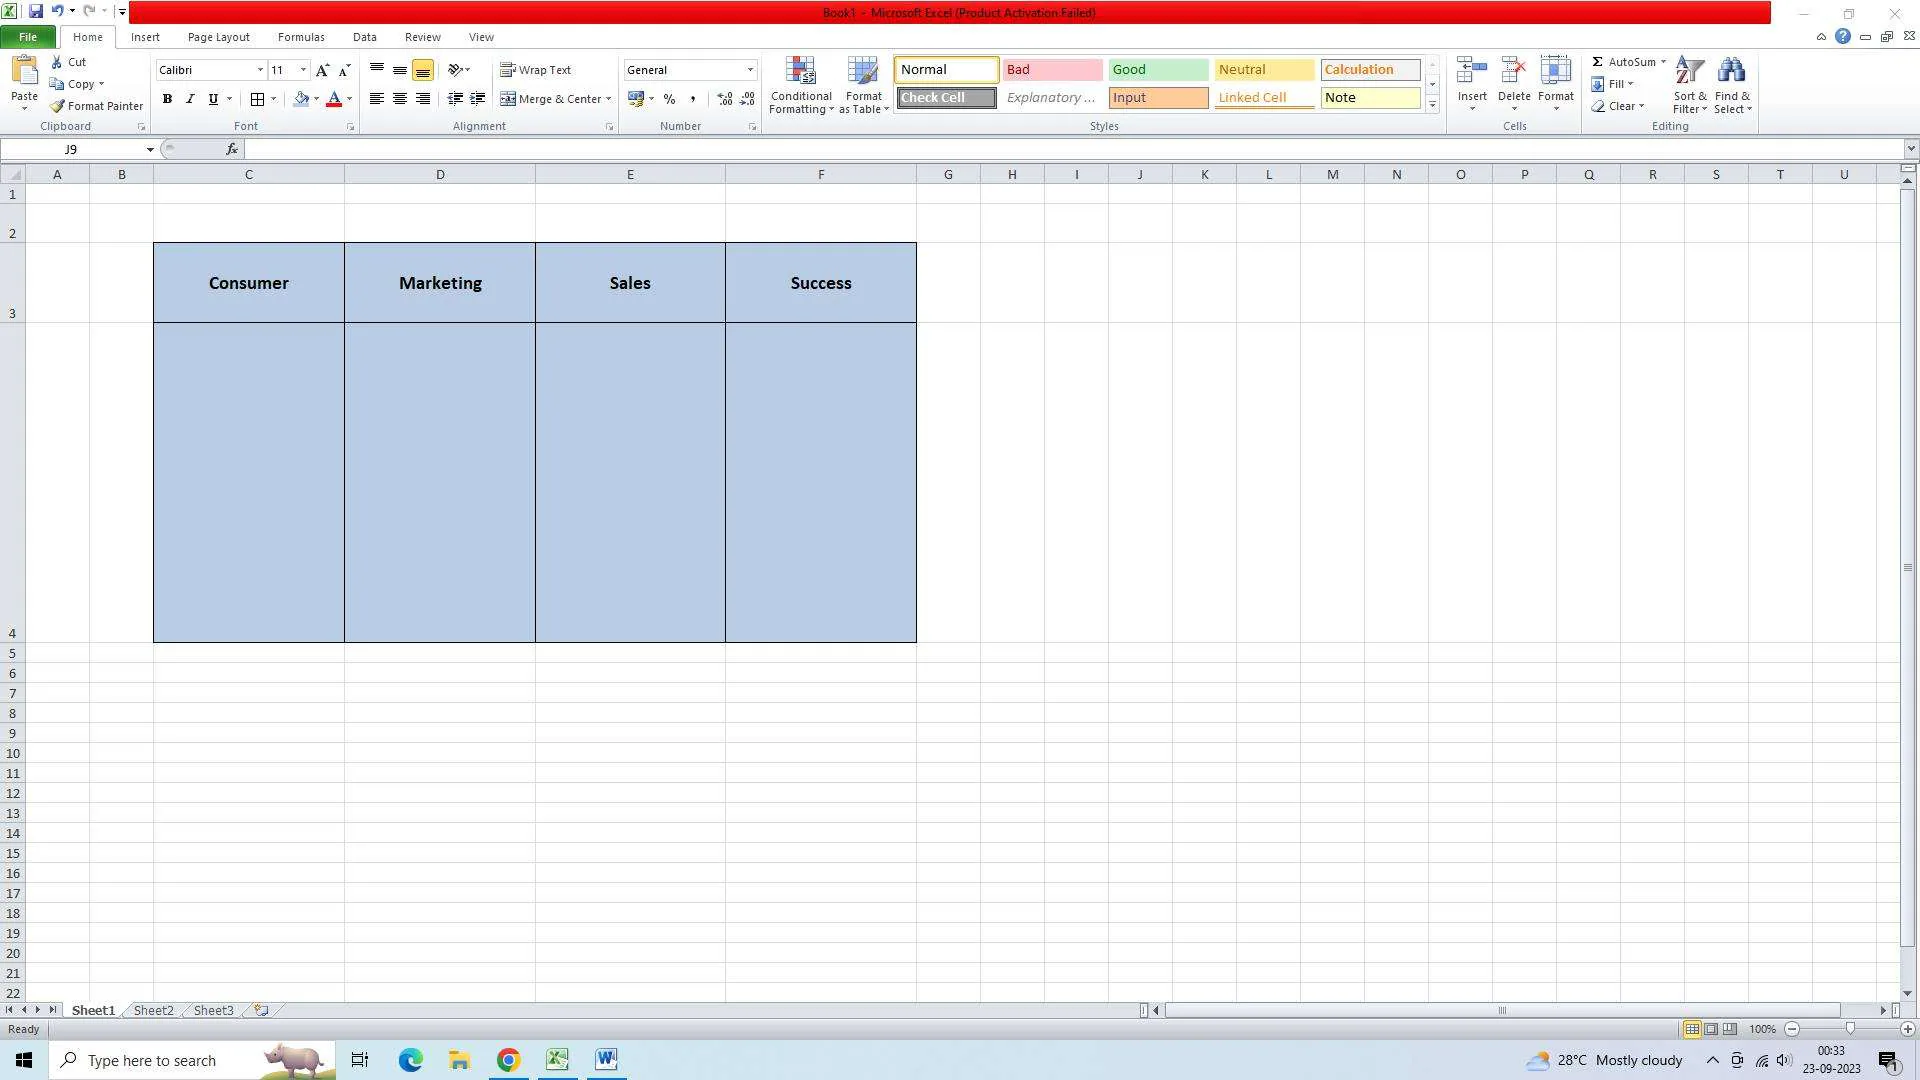Select the Formulas ribbon tab
This screenshot has width=1920, height=1080.
point(299,36)
